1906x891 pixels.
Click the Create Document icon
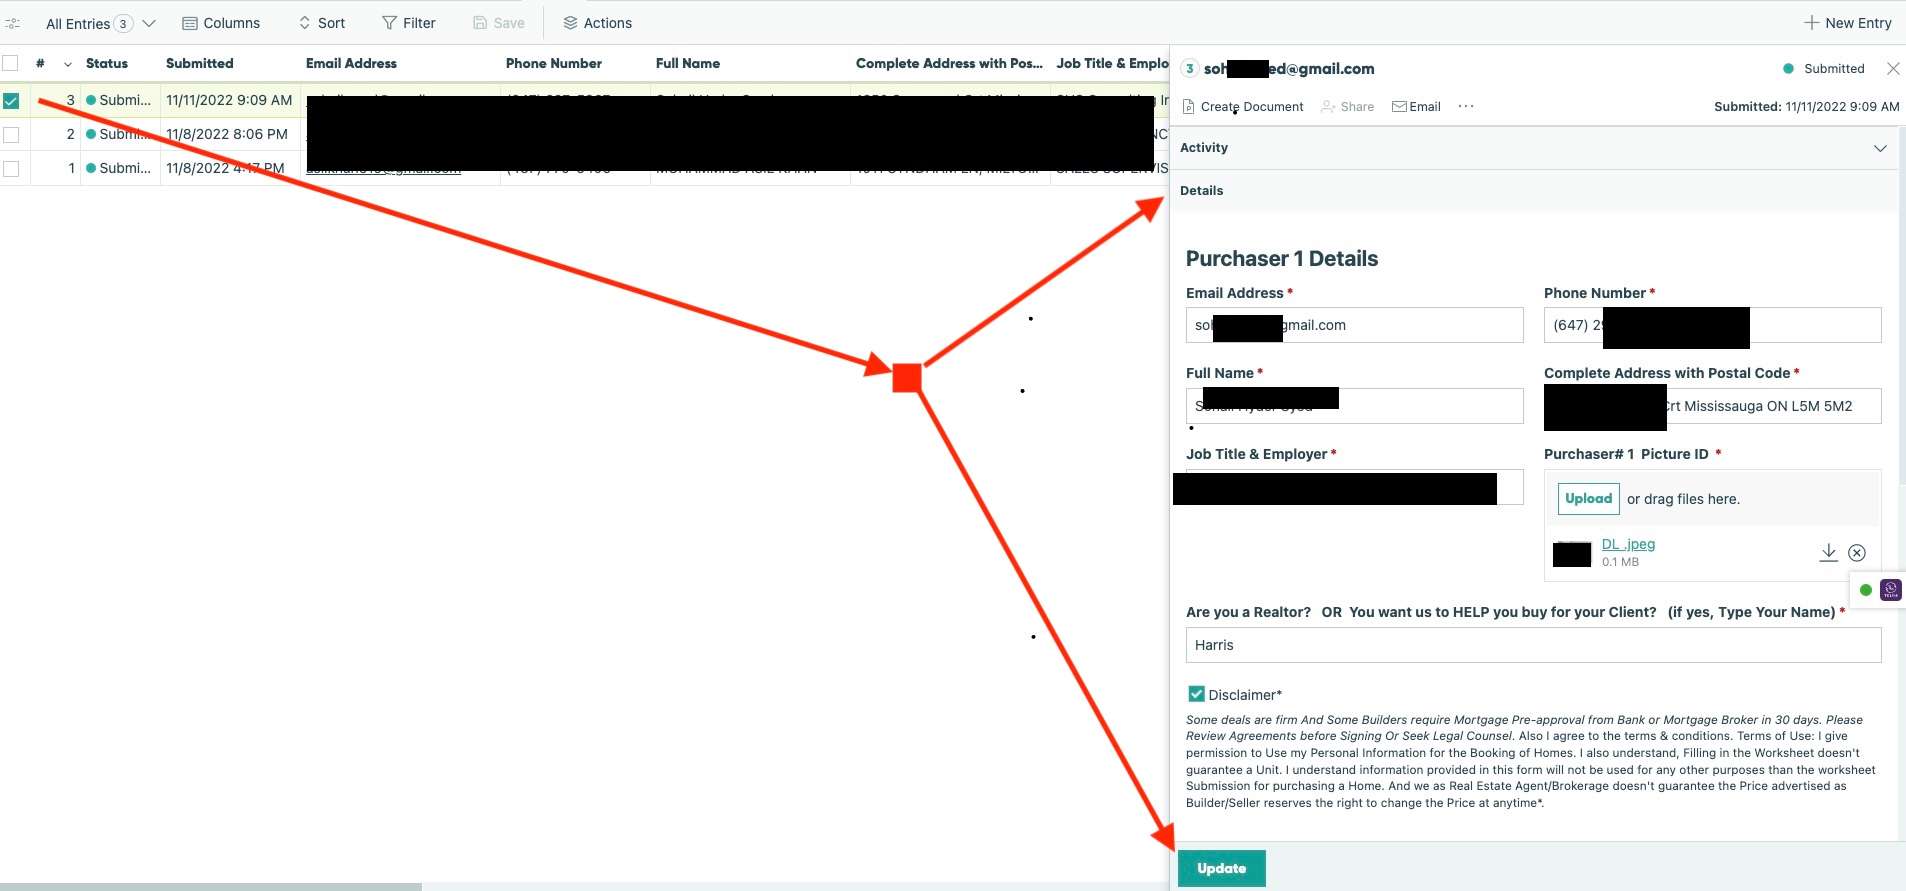coord(1189,107)
